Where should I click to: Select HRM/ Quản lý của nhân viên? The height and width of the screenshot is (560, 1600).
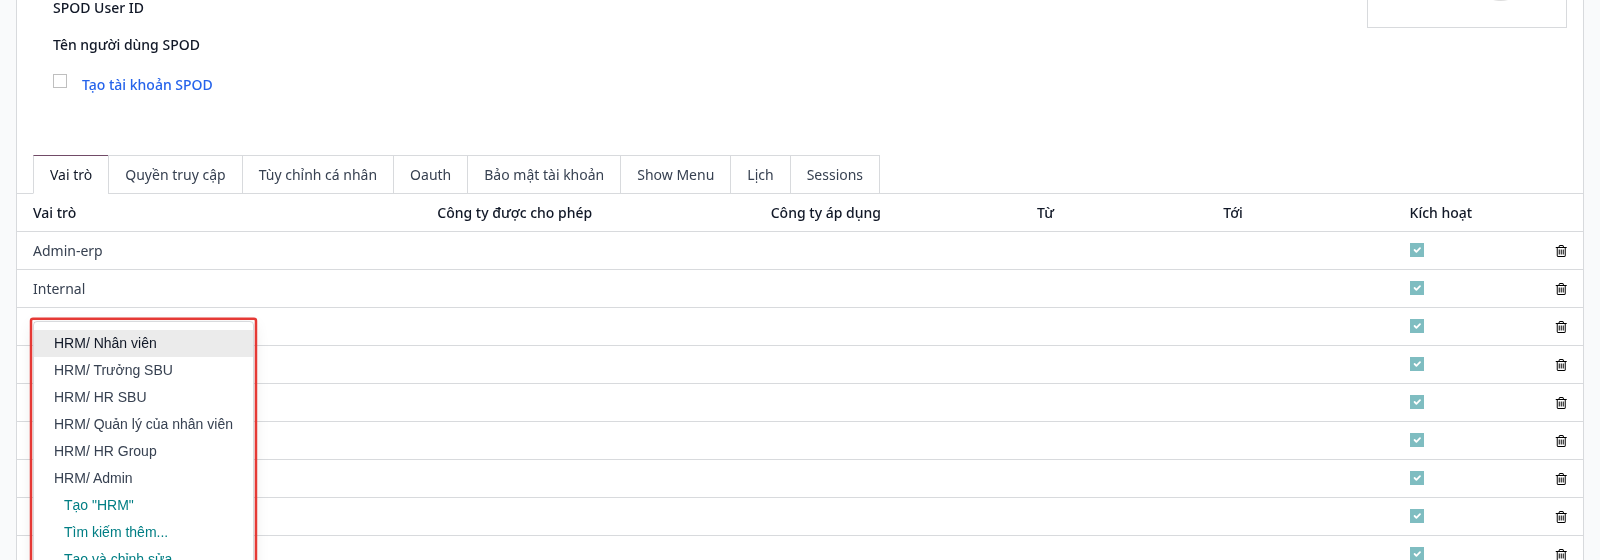pos(144,424)
